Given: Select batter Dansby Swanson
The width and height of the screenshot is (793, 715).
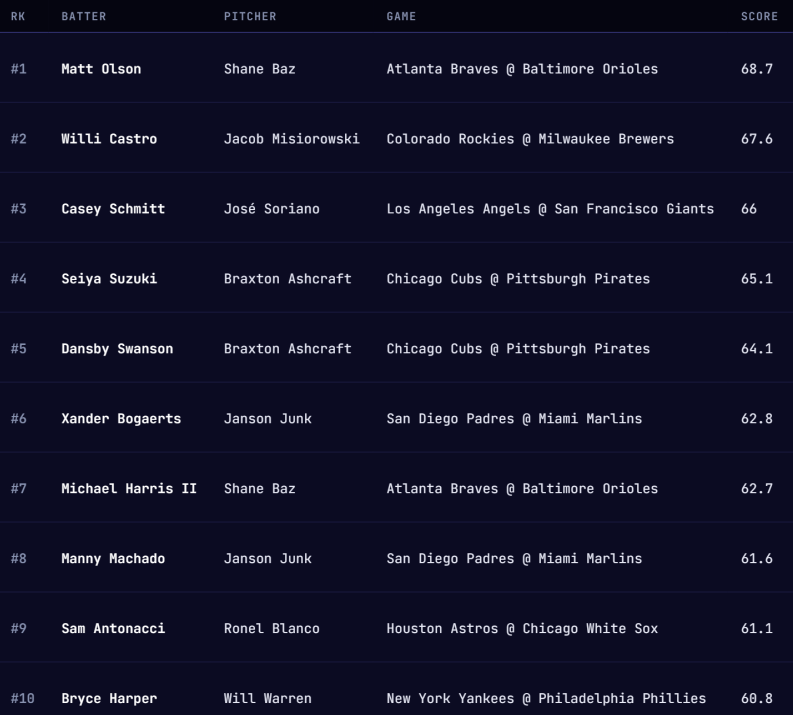Looking at the screenshot, I should [x=117, y=348].
